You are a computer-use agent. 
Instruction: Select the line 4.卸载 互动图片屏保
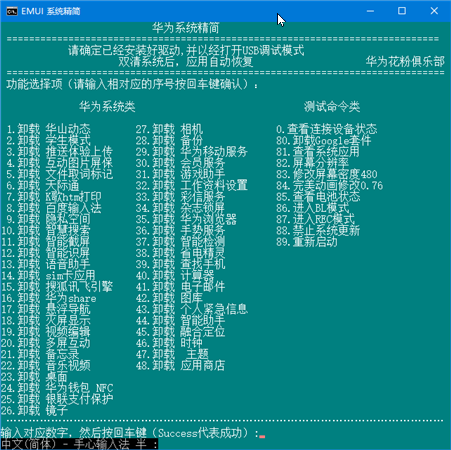60,163
